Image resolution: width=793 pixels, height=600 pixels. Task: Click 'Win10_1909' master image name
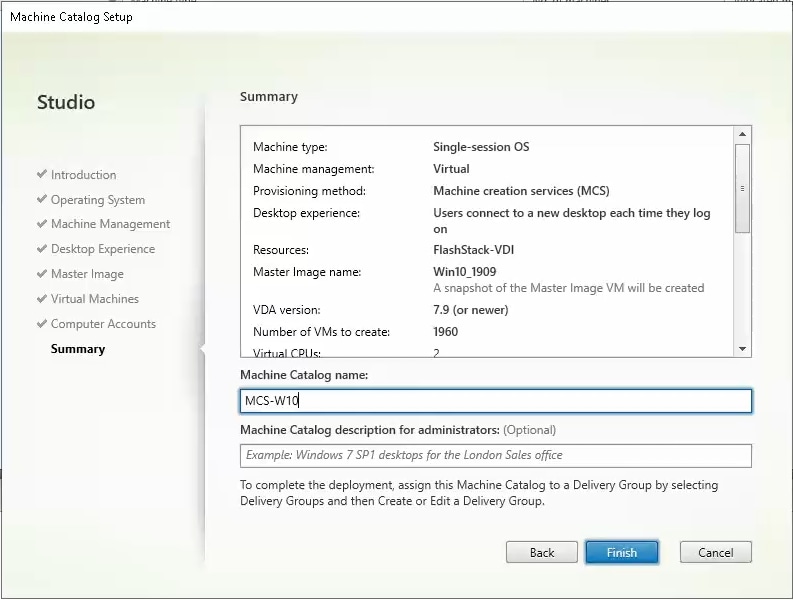[x=464, y=272]
